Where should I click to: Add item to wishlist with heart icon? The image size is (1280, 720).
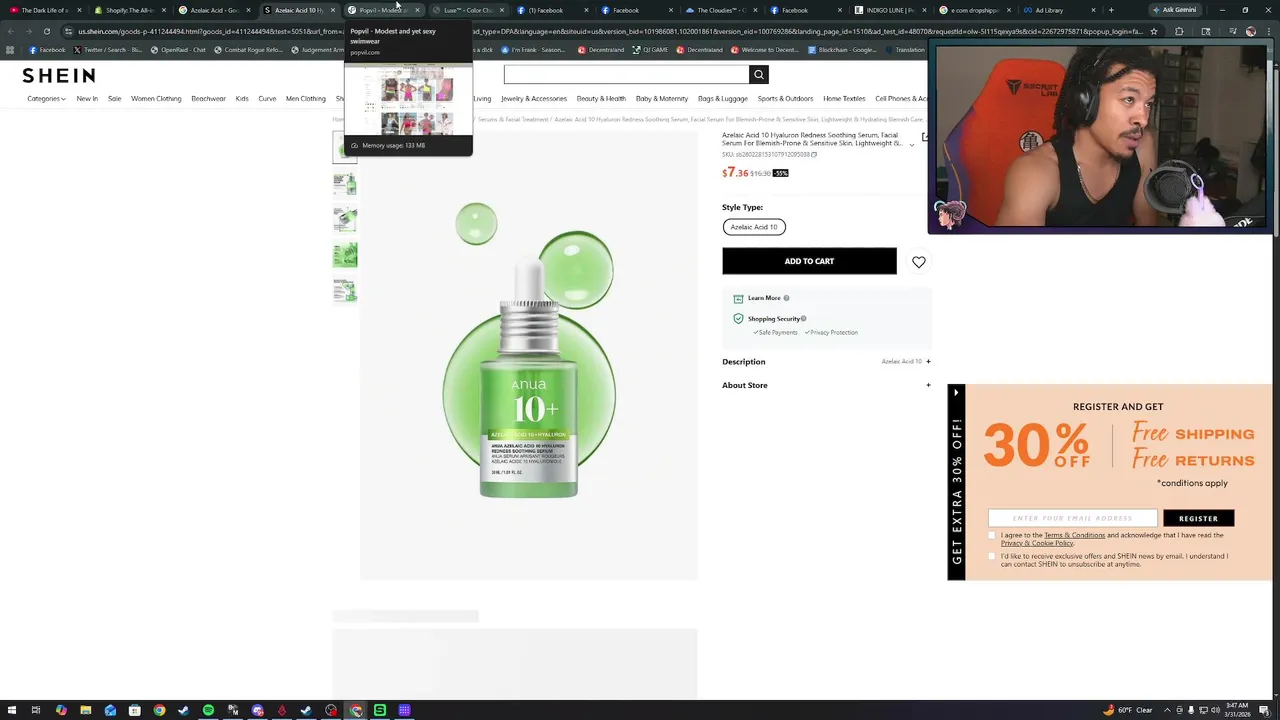[x=919, y=262]
